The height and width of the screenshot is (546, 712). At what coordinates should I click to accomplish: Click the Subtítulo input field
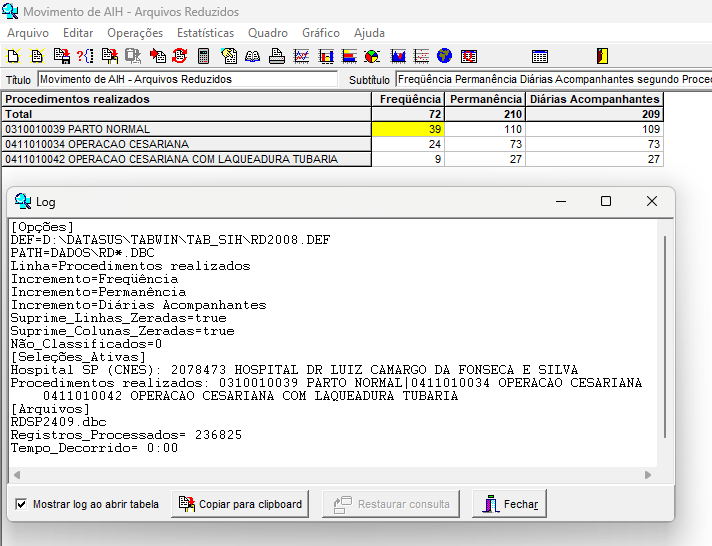point(554,79)
